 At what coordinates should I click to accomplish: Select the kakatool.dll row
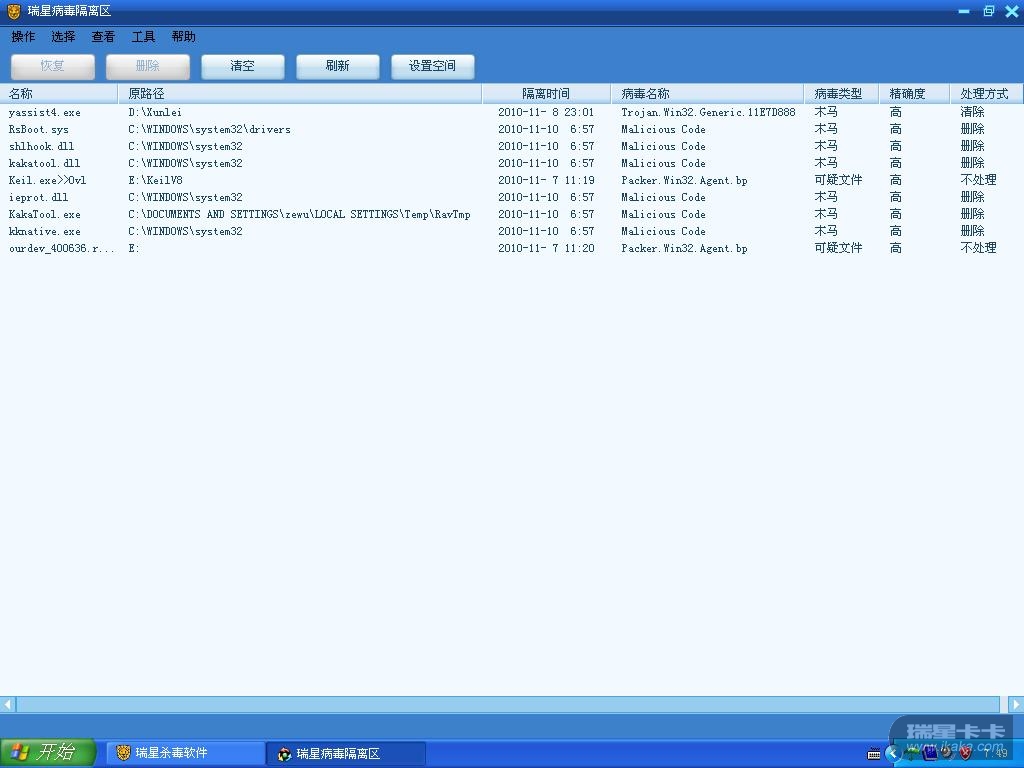(511, 163)
